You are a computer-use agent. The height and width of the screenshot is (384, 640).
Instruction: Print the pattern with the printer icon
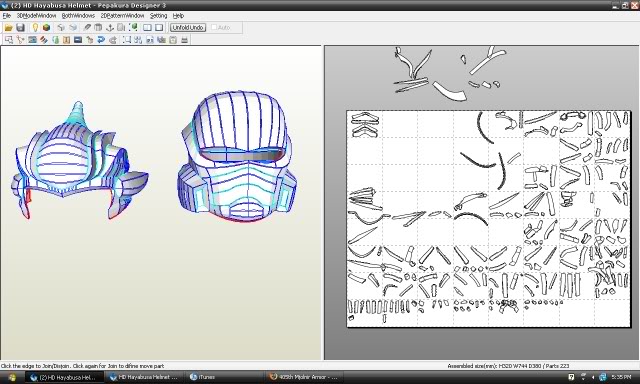coord(184,40)
